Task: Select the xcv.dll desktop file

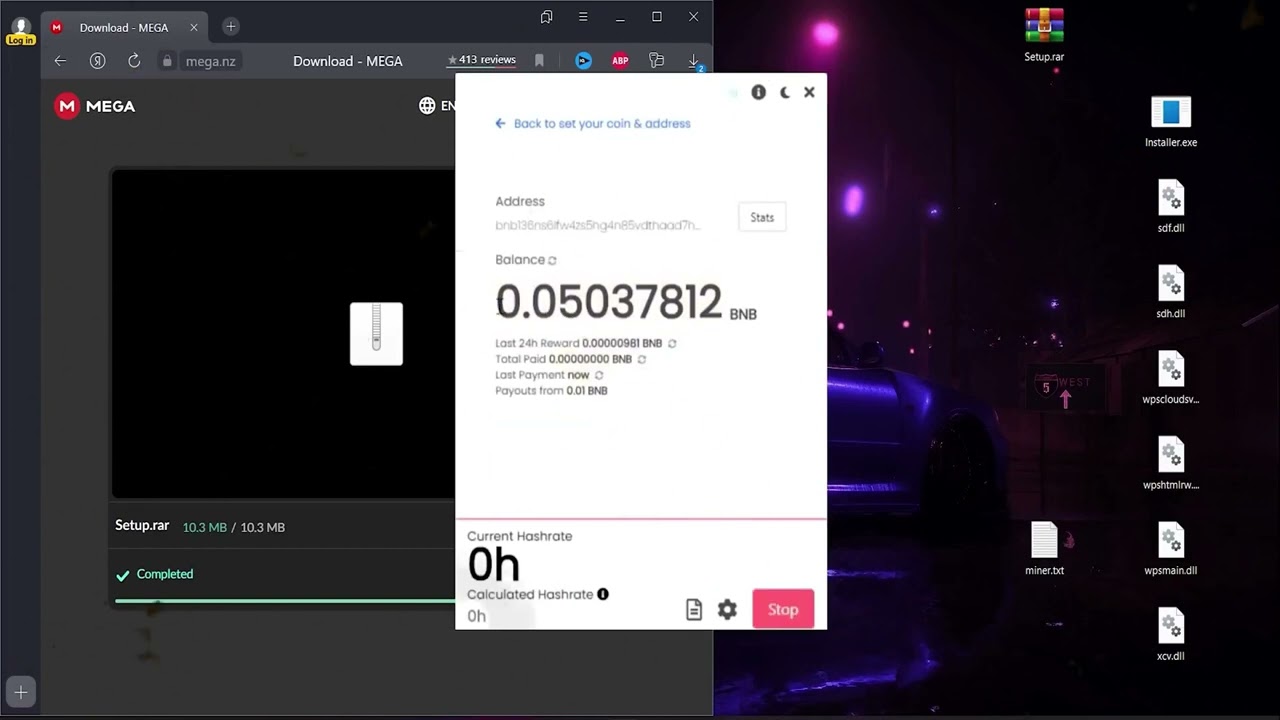Action: tap(1171, 635)
